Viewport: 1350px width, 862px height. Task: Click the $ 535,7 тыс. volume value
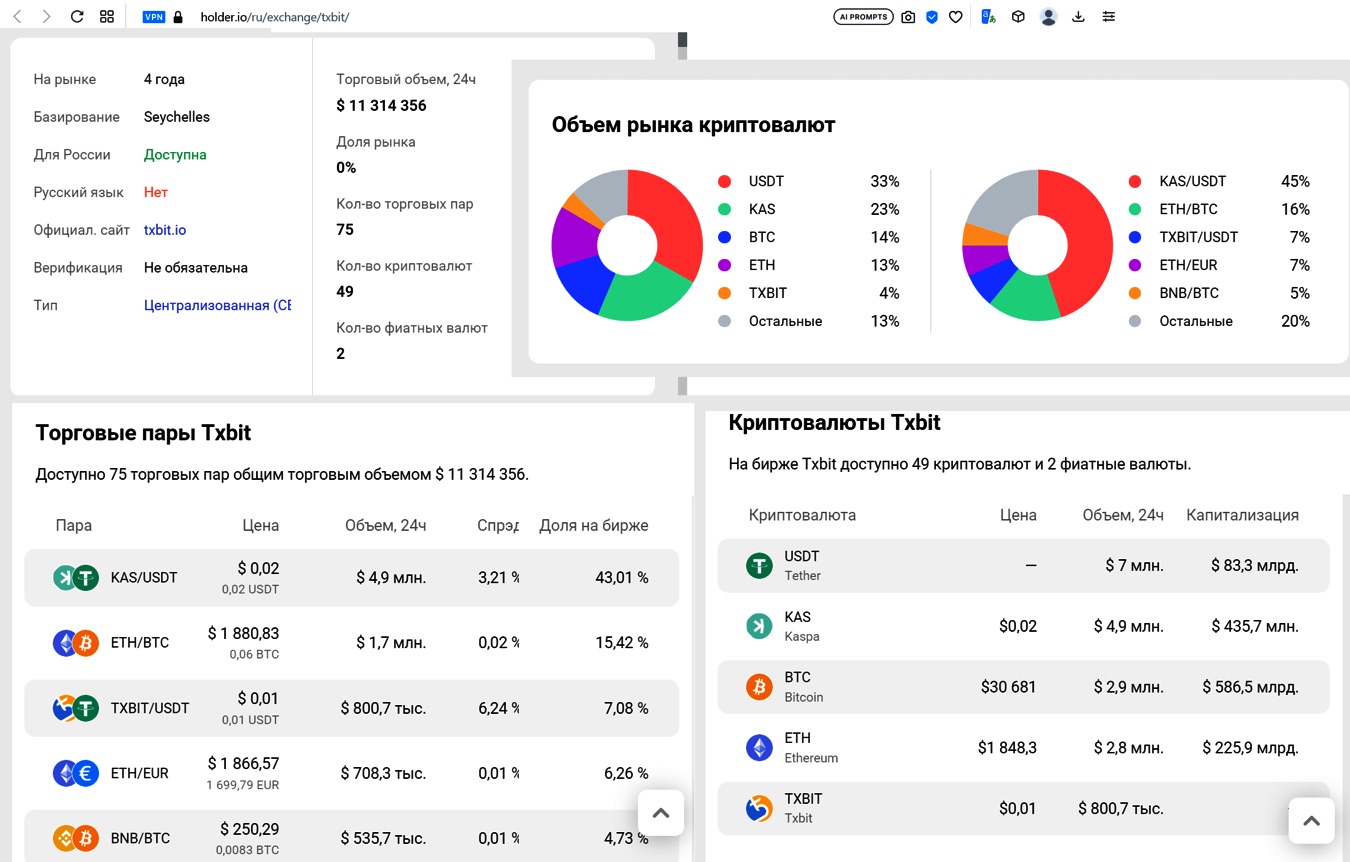(383, 838)
